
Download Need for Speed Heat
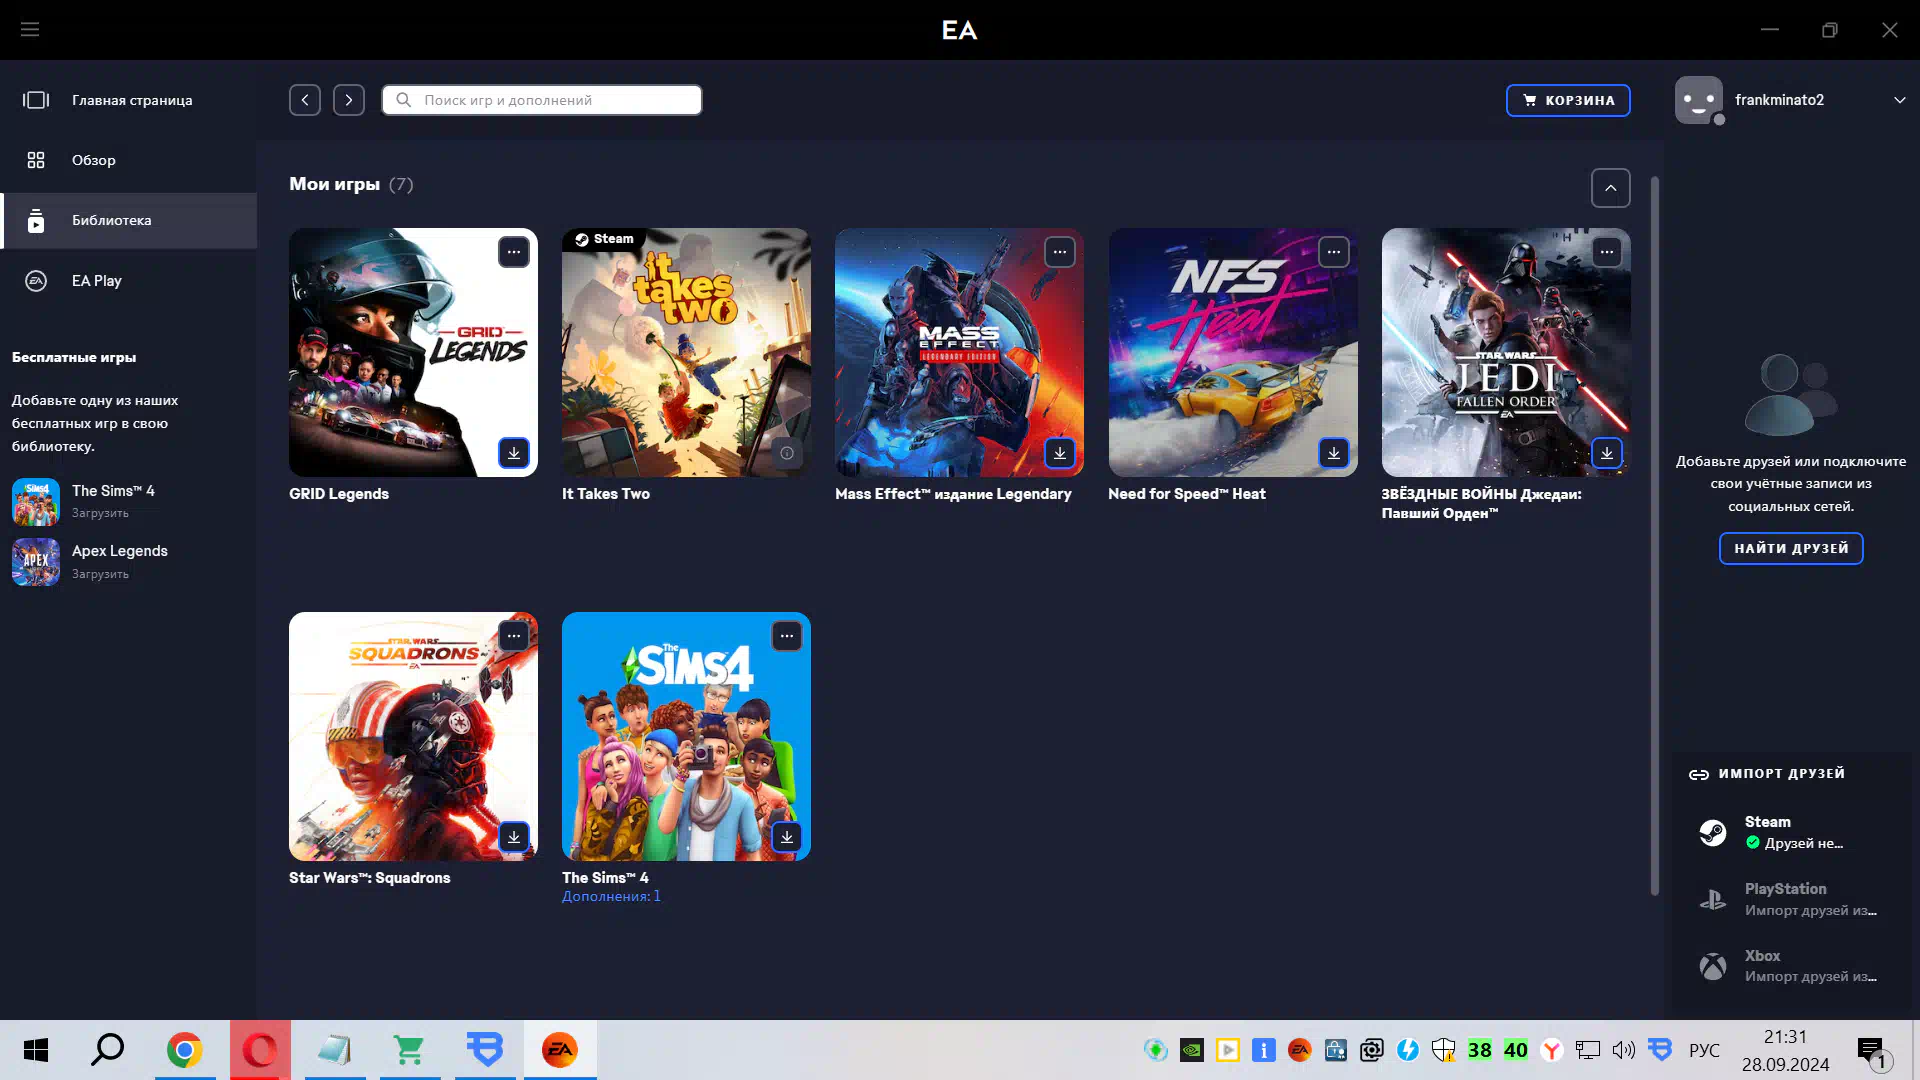coord(1334,453)
